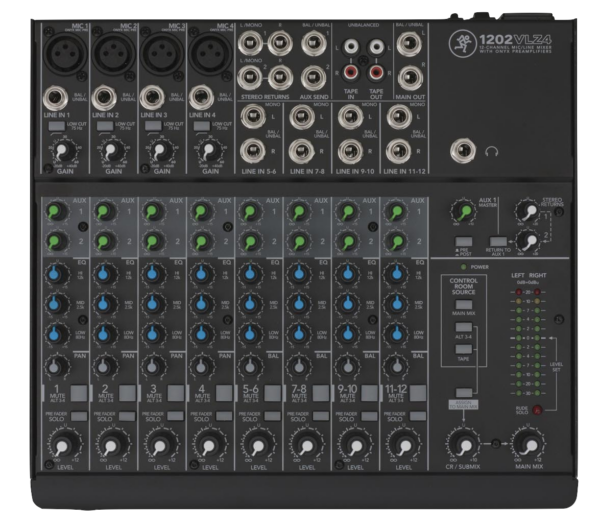Enable PRE FADER SOLO on channel 2
600x526 pixels.
127,416
